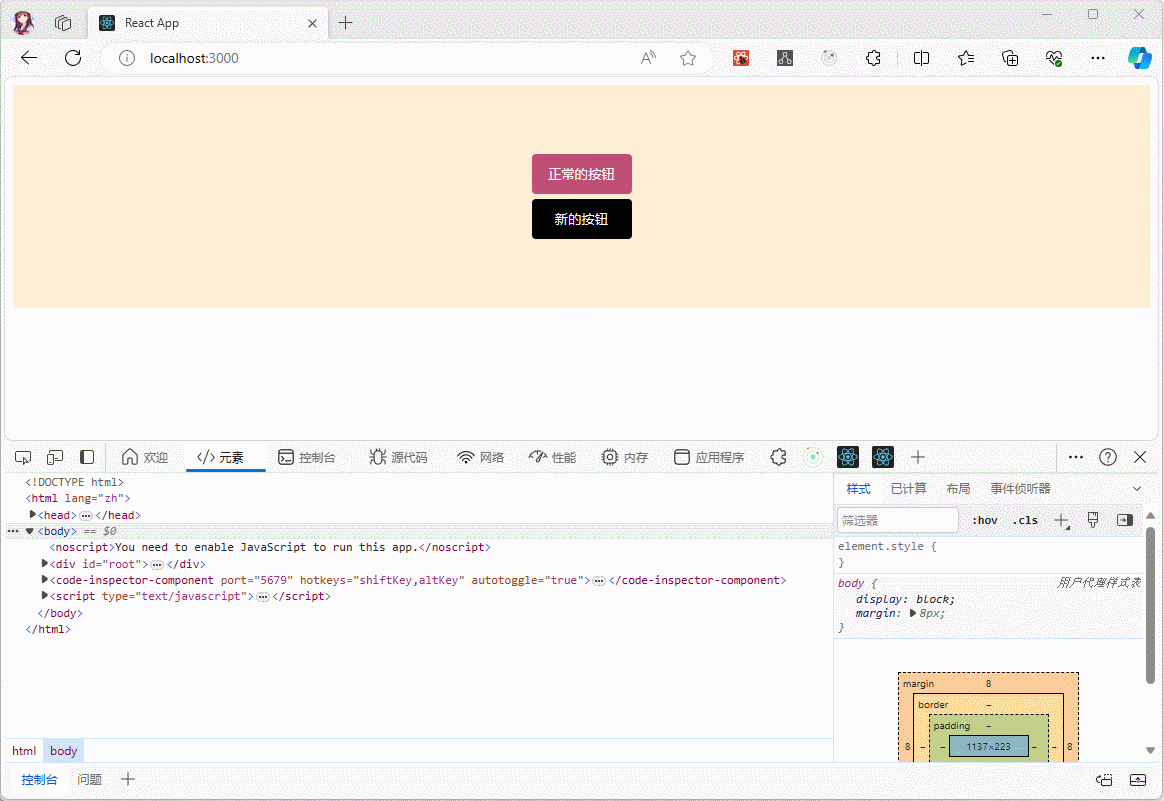1164x801 pixels.
Task: Expand the head element node
Action: 33,514
